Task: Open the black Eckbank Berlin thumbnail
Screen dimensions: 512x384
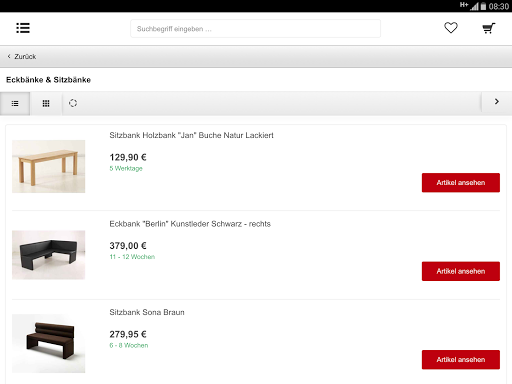Action: 49,255
